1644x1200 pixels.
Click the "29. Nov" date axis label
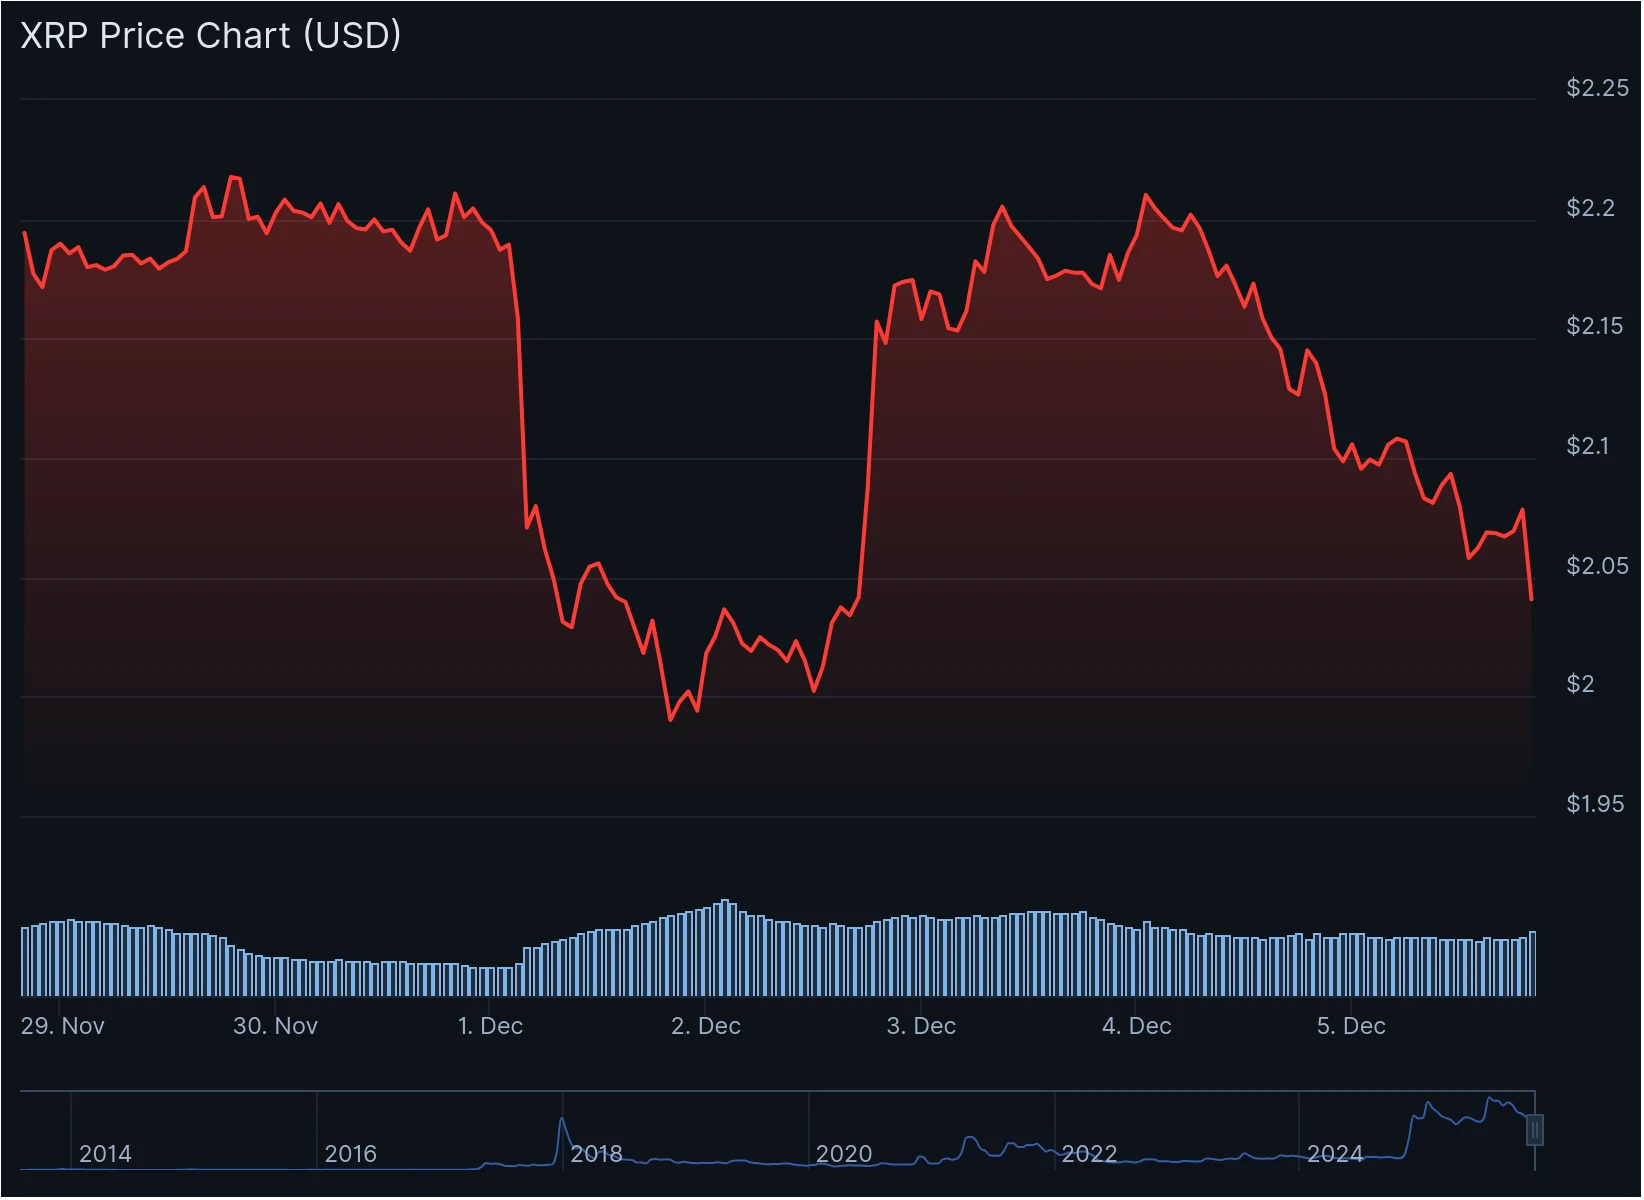click(x=62, y=1026)
